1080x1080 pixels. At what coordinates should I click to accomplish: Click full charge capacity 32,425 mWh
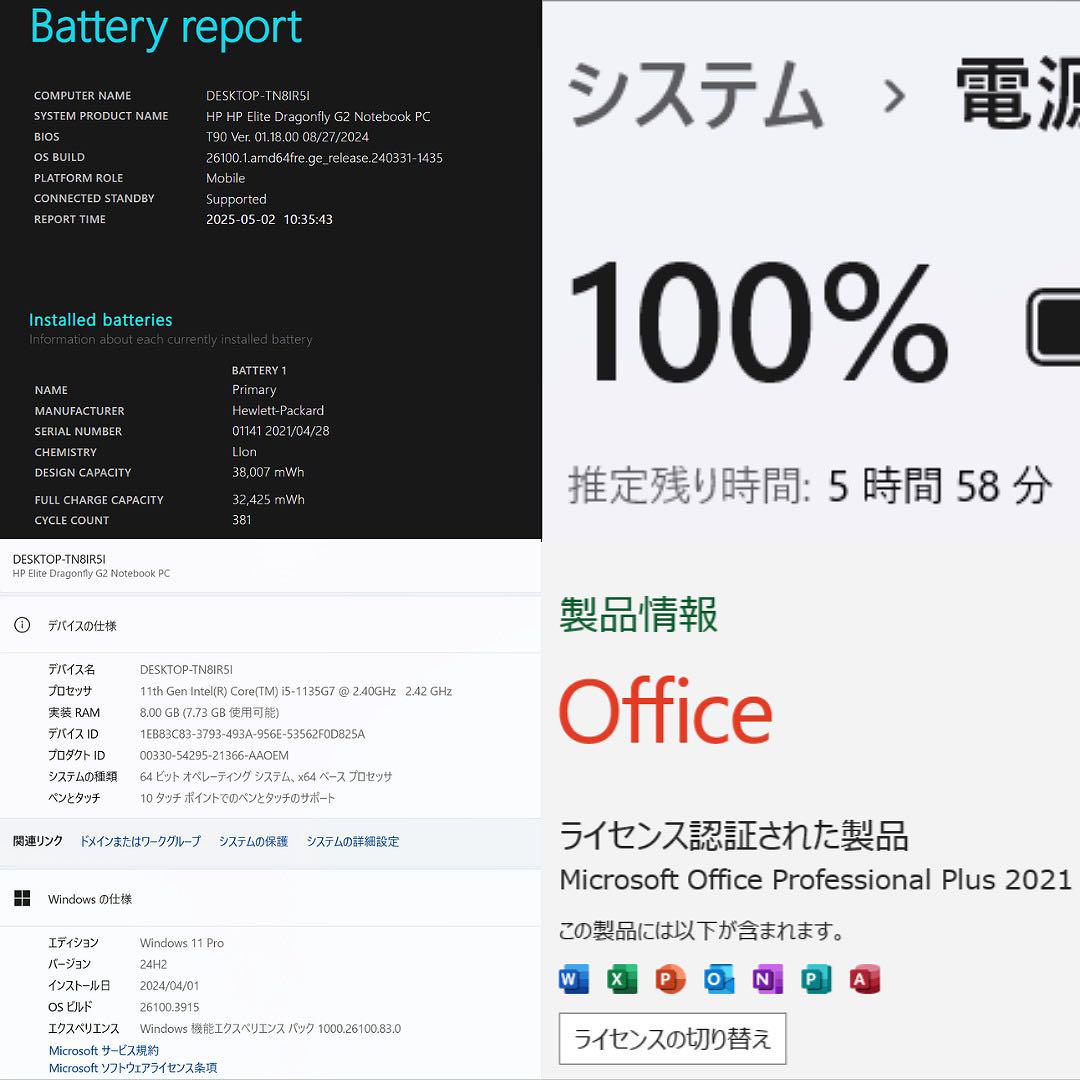tap(268, 499)
